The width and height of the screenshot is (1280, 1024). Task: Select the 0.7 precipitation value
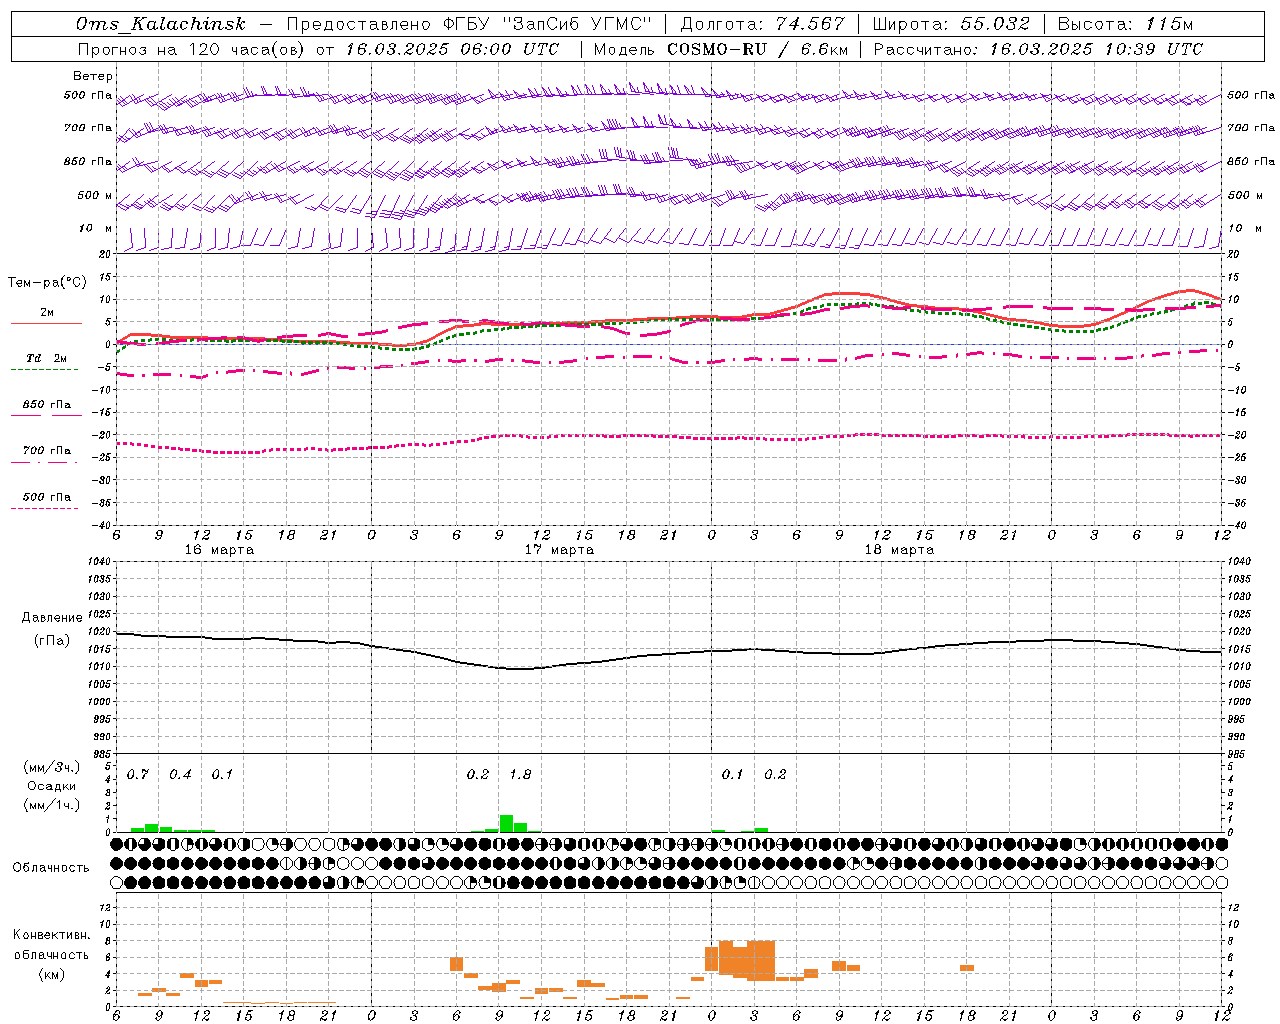click(x=138, y=775)
